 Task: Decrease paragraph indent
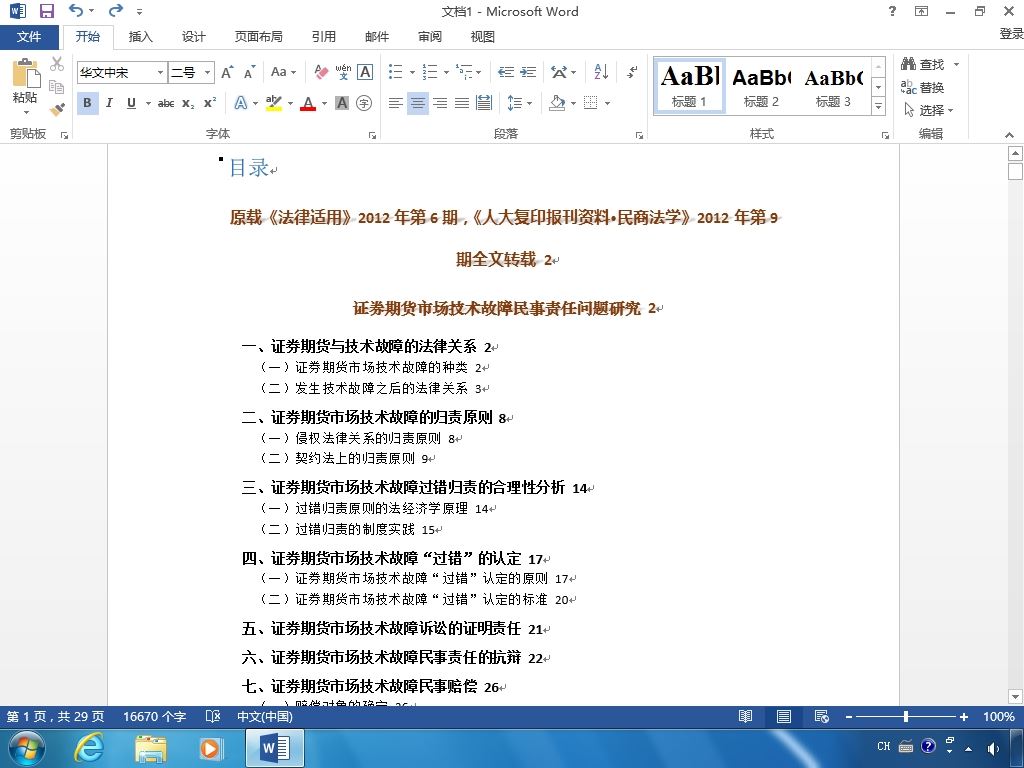(x=505, y=72)
